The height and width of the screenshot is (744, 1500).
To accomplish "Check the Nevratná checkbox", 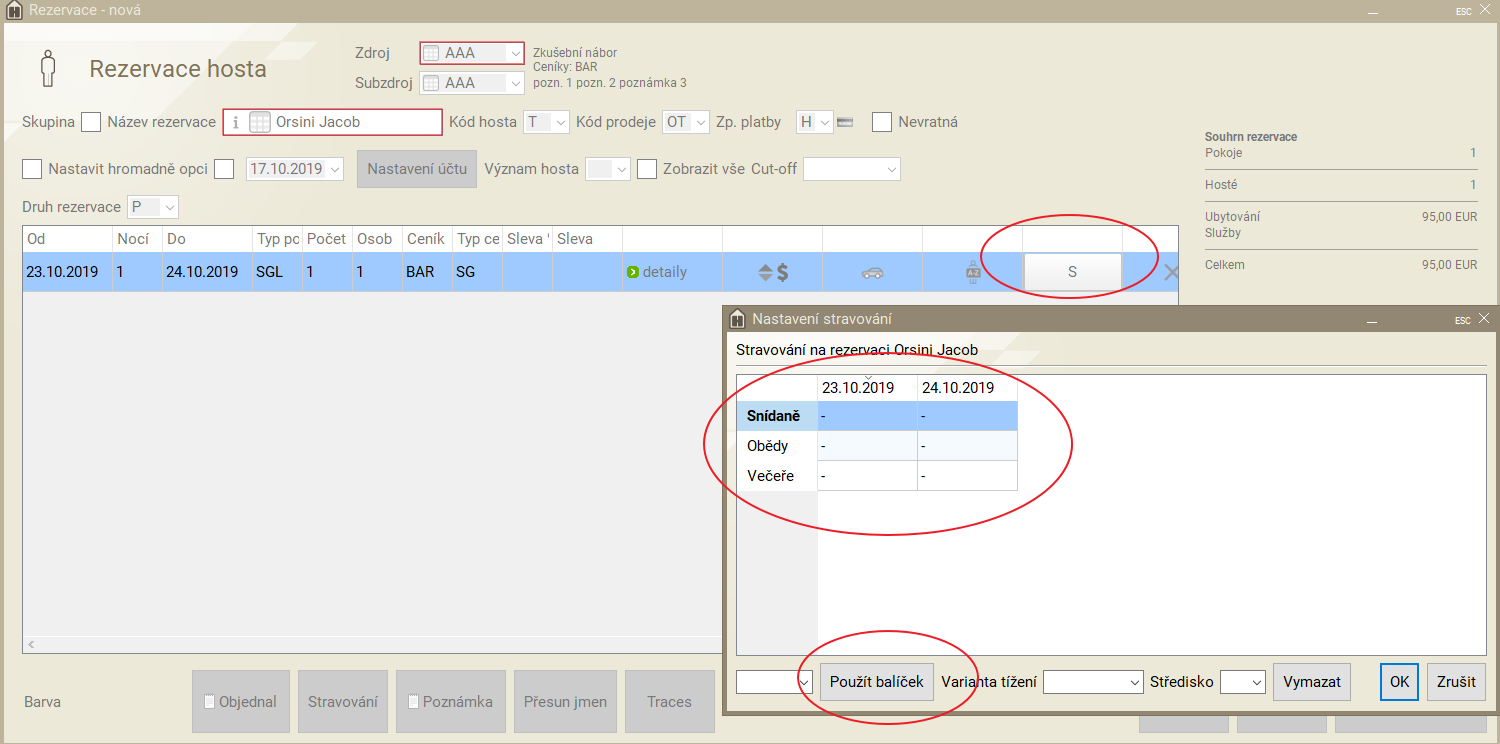I will coord(882,122).
